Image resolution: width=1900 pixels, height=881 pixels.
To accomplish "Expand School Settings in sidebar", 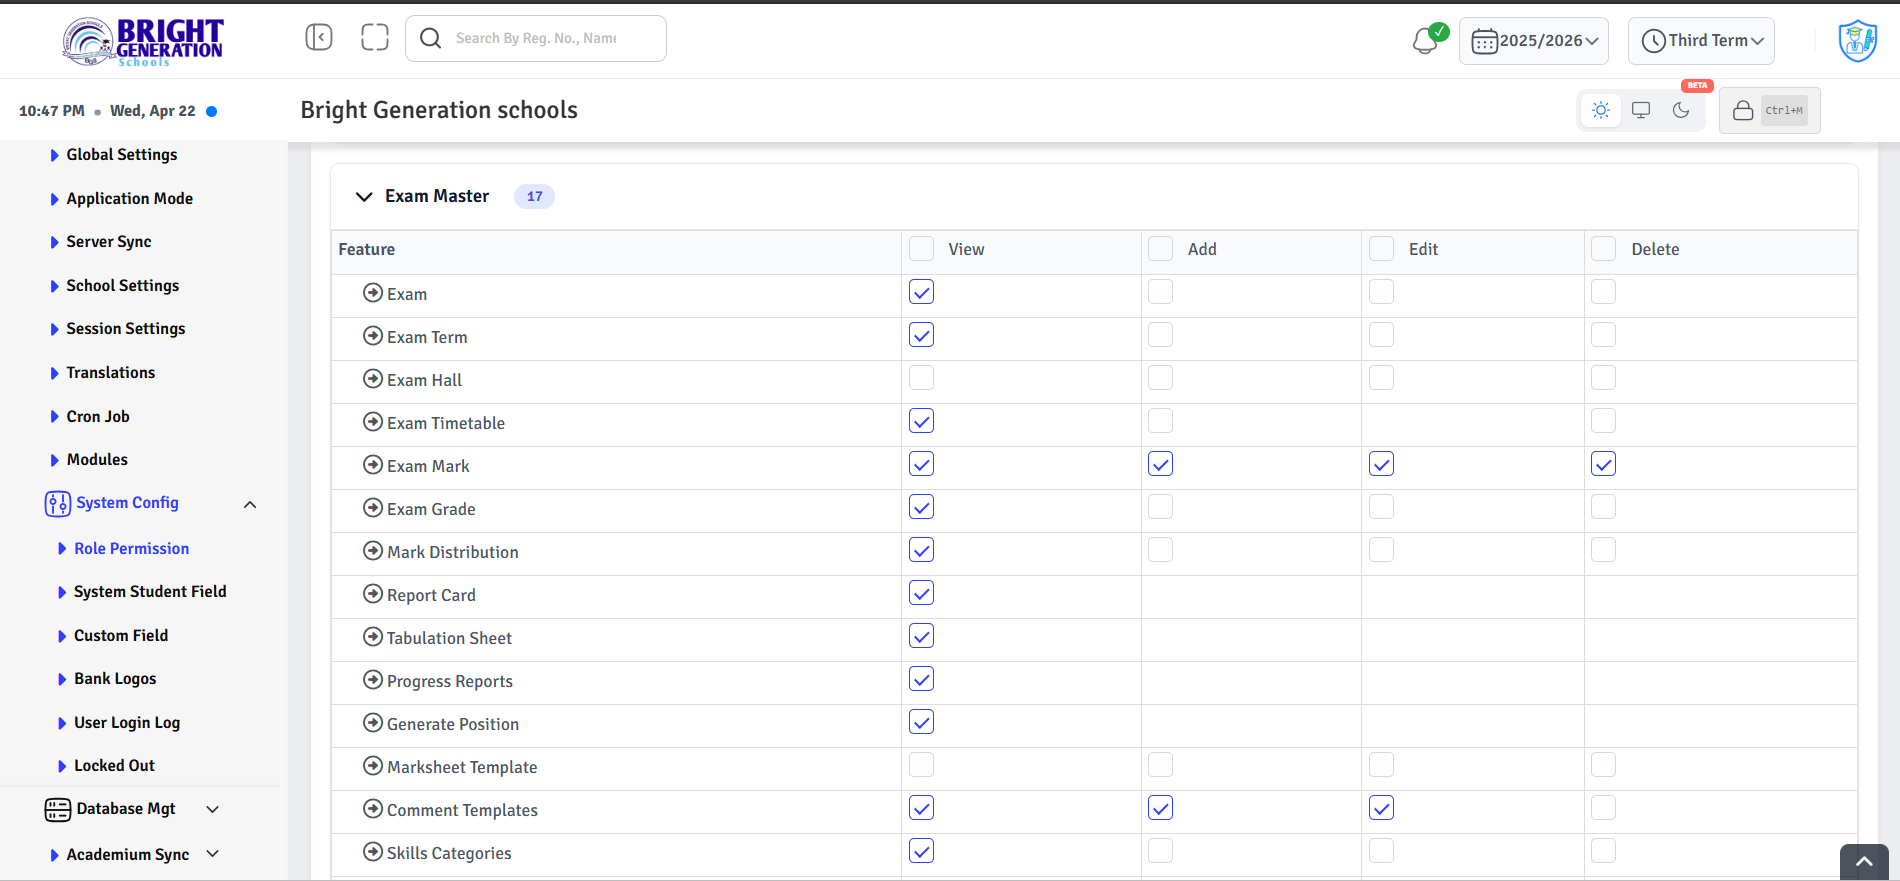I will 114,286.
